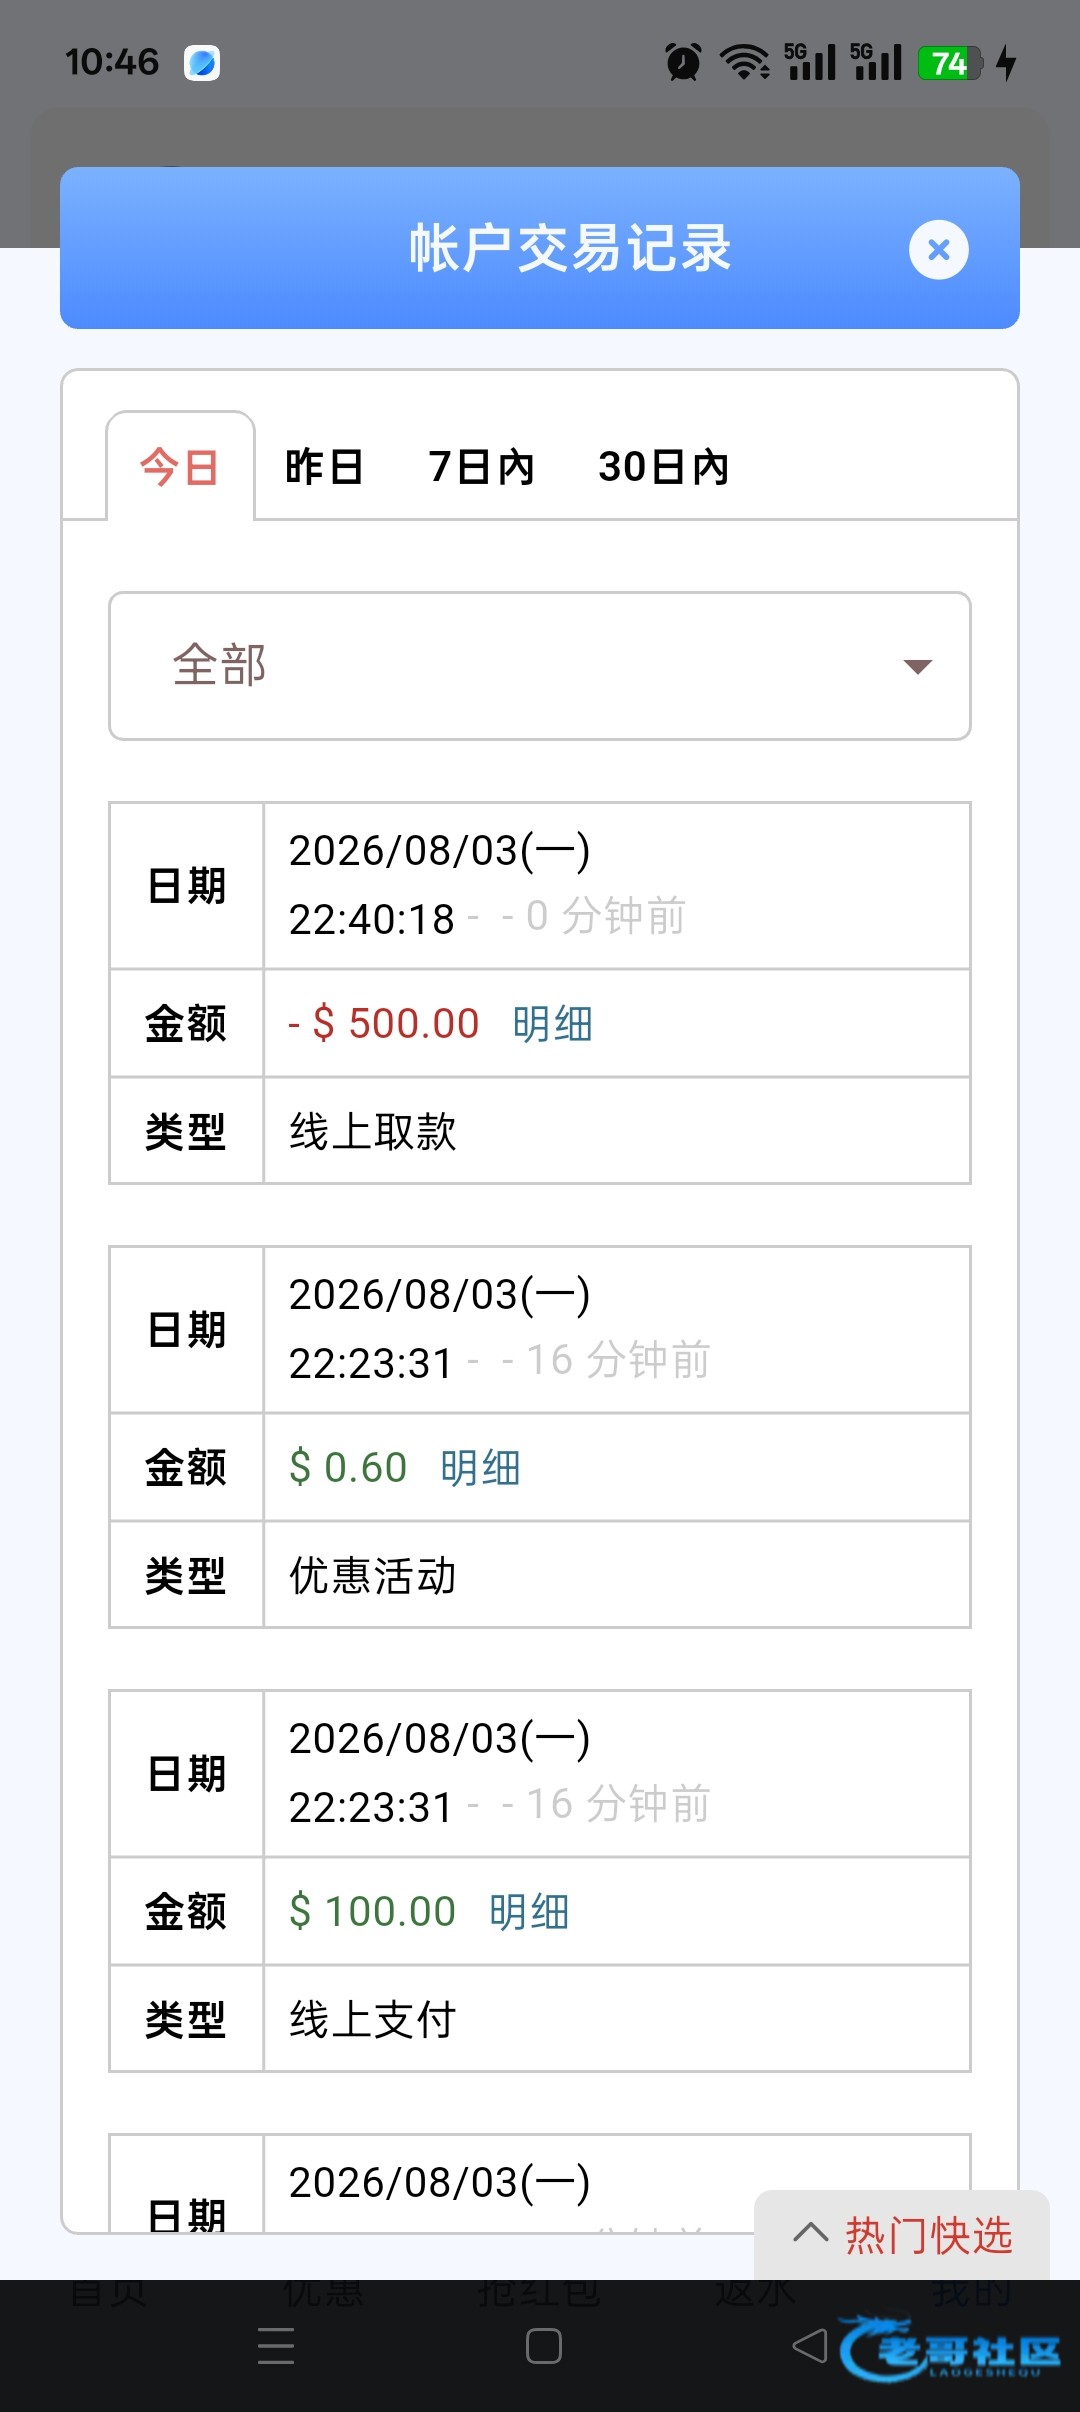Tap the alarm clock status icon
The height and width of the screenshot is (2412, 1080).
click(683, 62)
